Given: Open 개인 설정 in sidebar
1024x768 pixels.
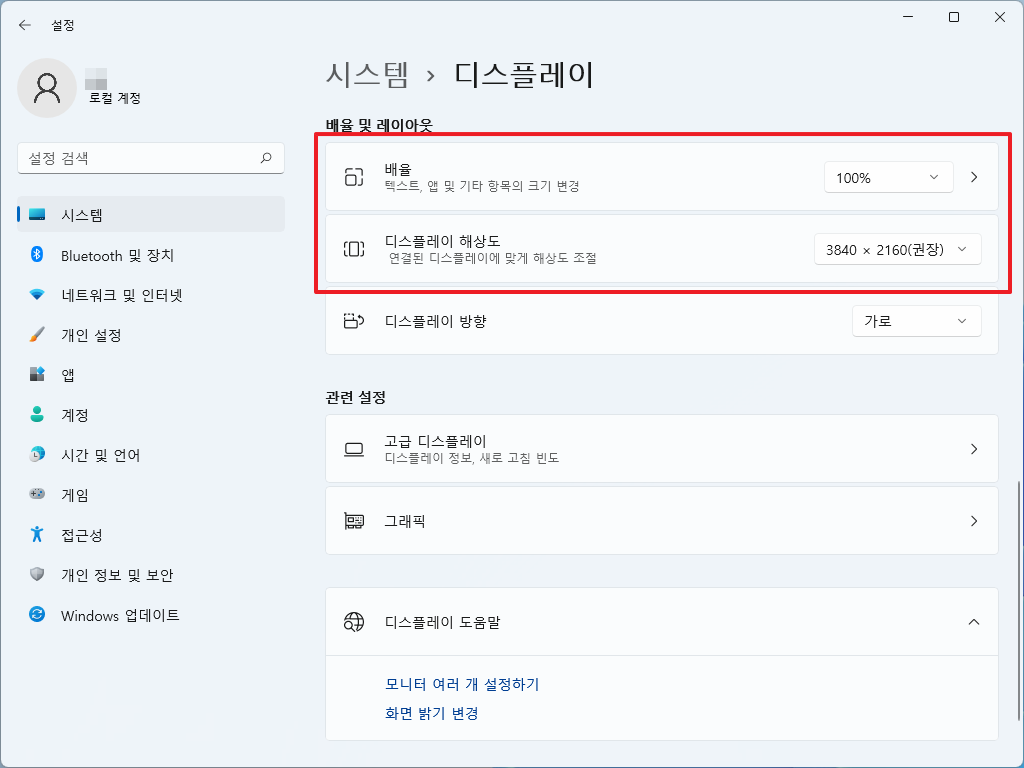Looking at the screenshot, I should (151, 335).
